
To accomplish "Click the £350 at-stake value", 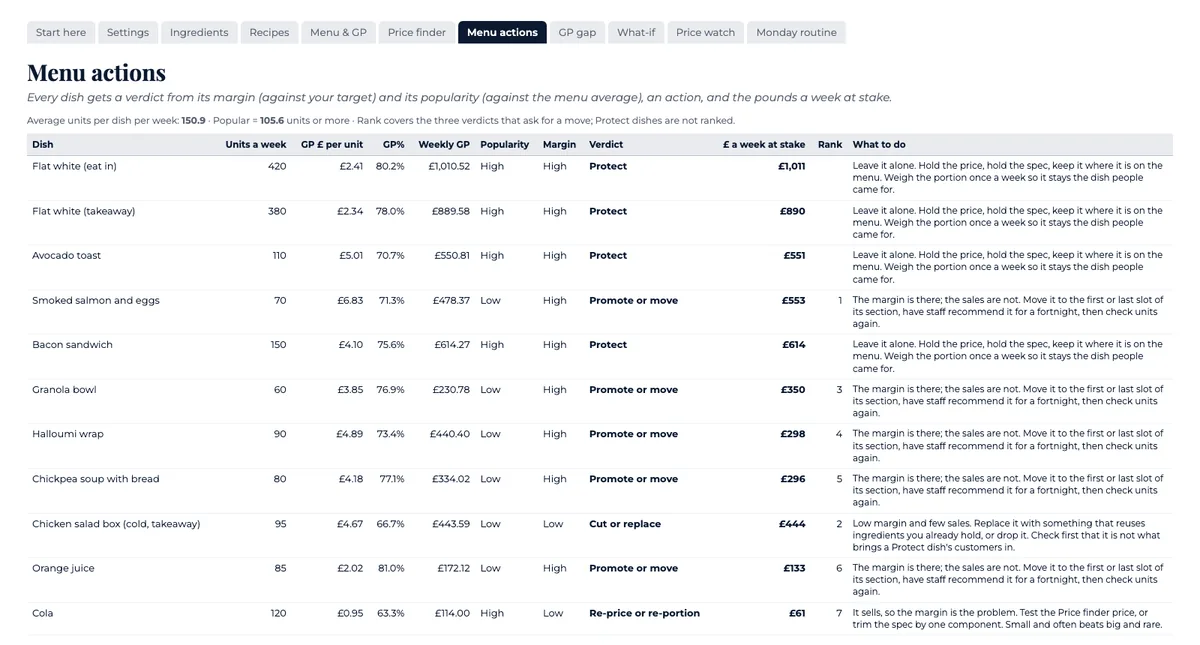I will tap(793, 389).
